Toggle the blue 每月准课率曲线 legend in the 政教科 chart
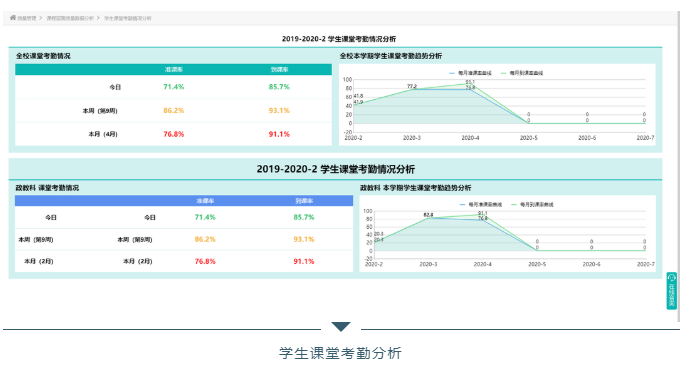The width and height of the screenshot is (689, 368). coord(481,204)
